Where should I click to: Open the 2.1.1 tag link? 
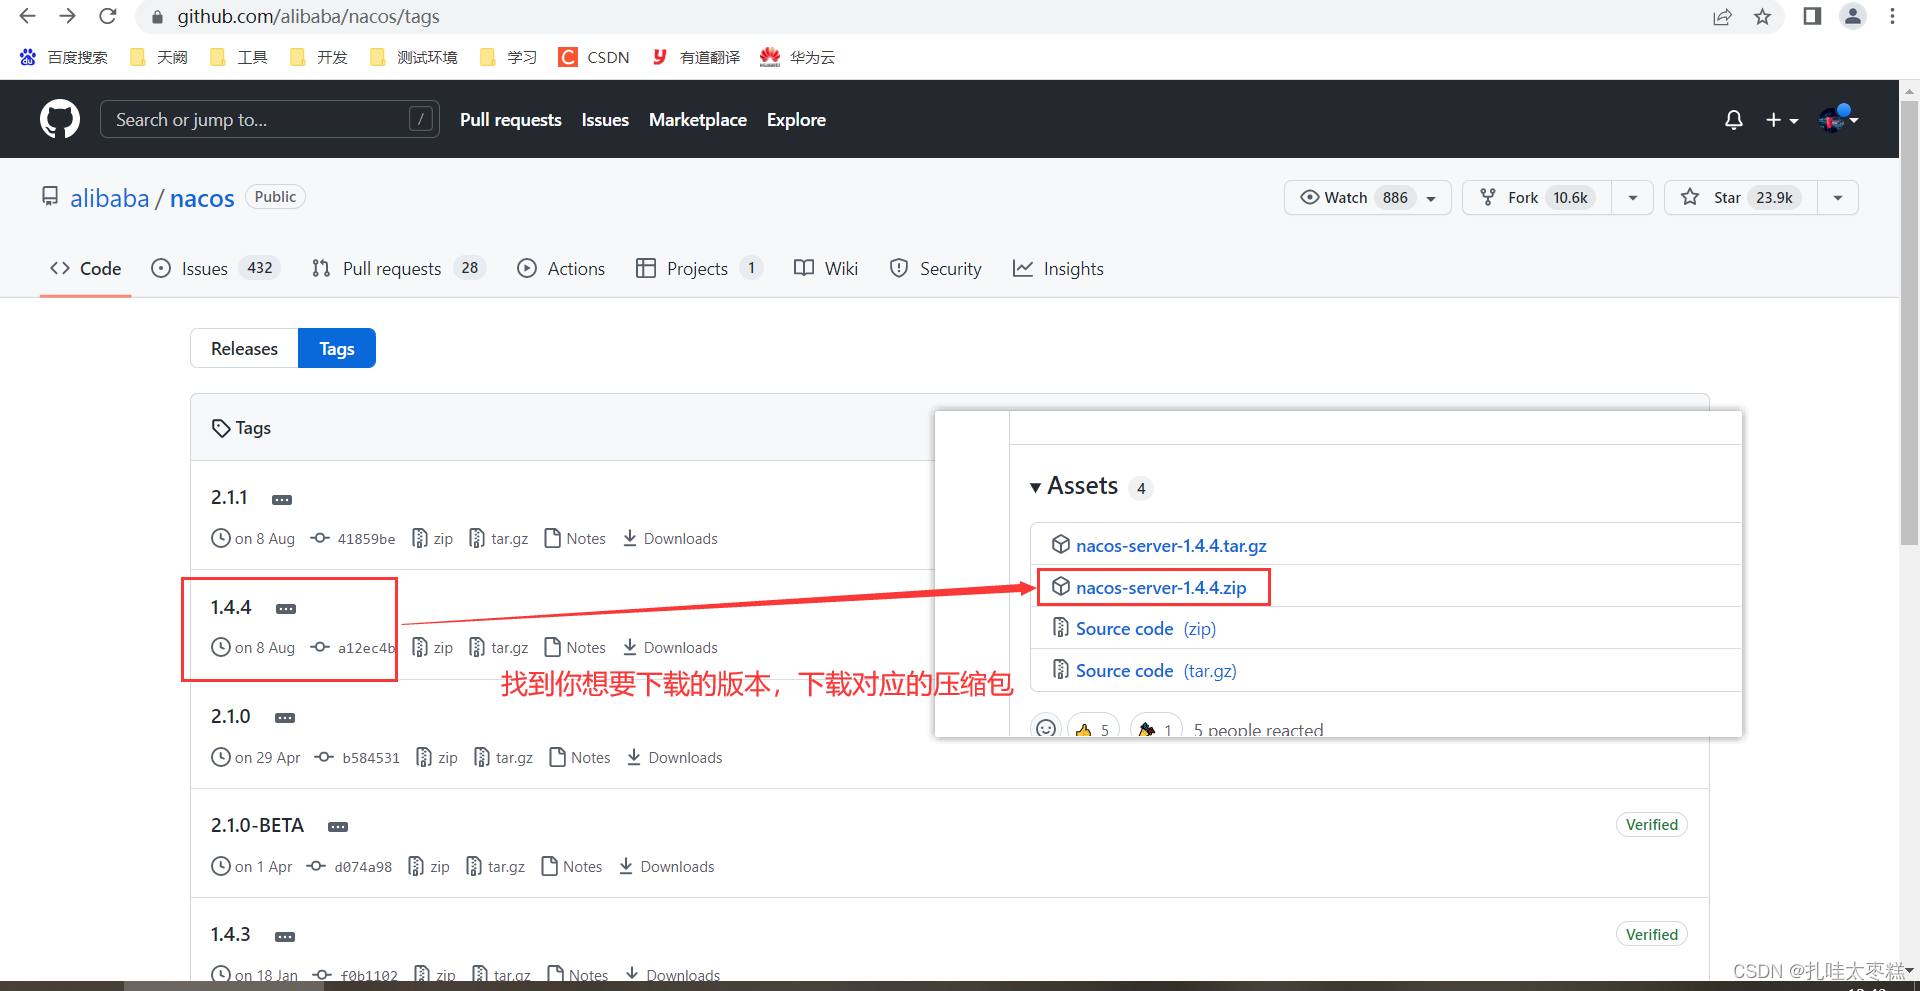coord(229,497)
